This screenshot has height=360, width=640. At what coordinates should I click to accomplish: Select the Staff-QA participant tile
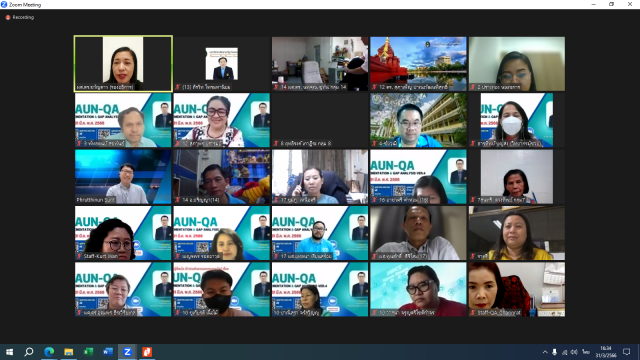[517, 289]
